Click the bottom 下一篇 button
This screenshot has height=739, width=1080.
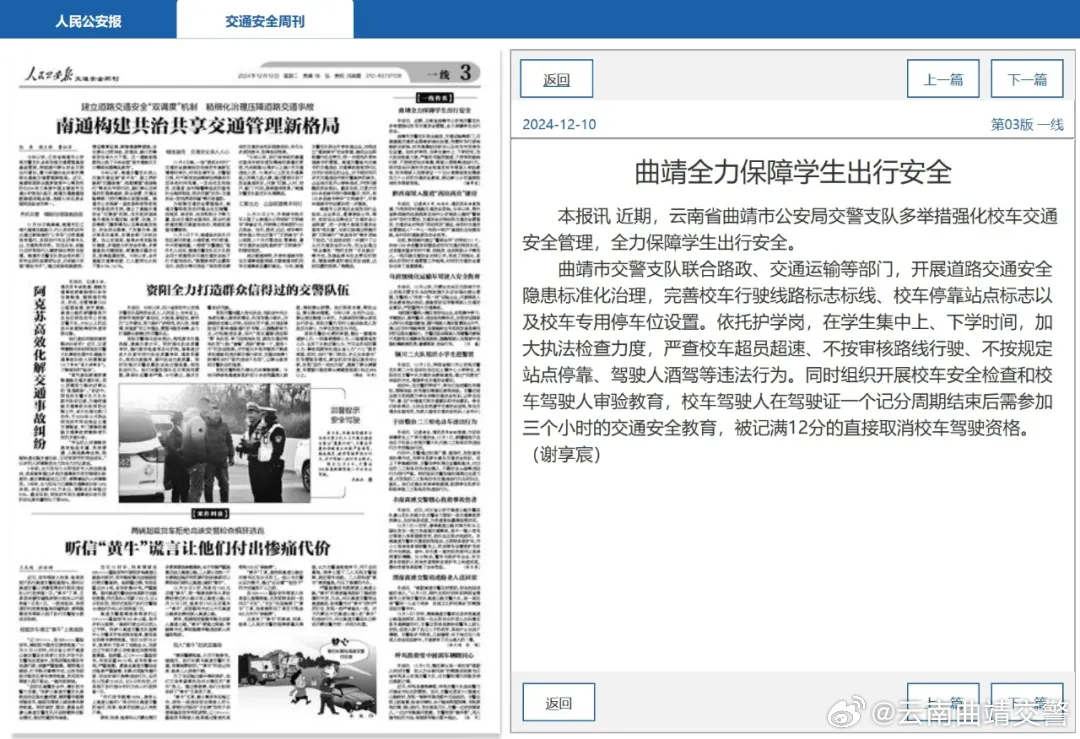point(1026,702)
